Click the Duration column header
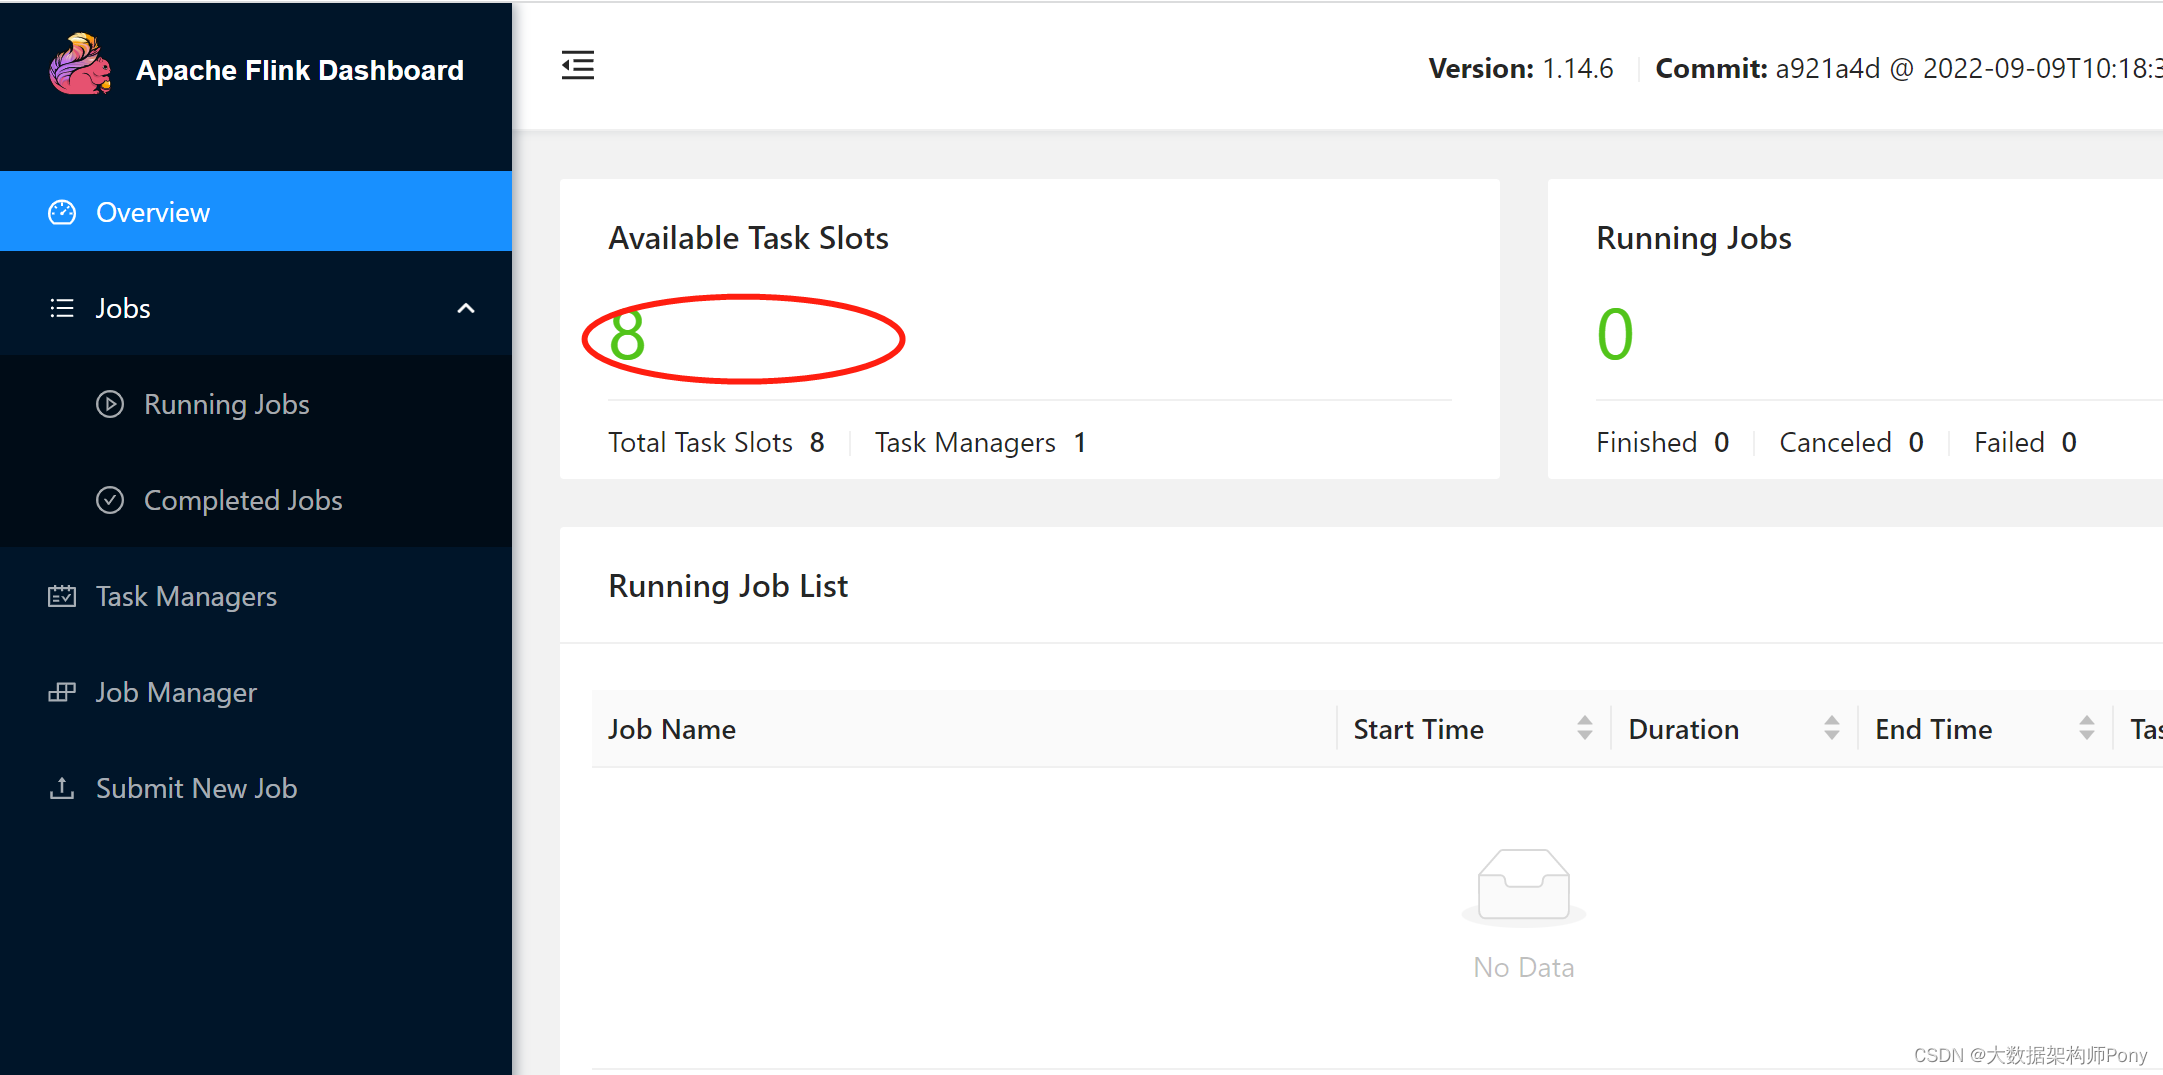 coord(1735,729)
